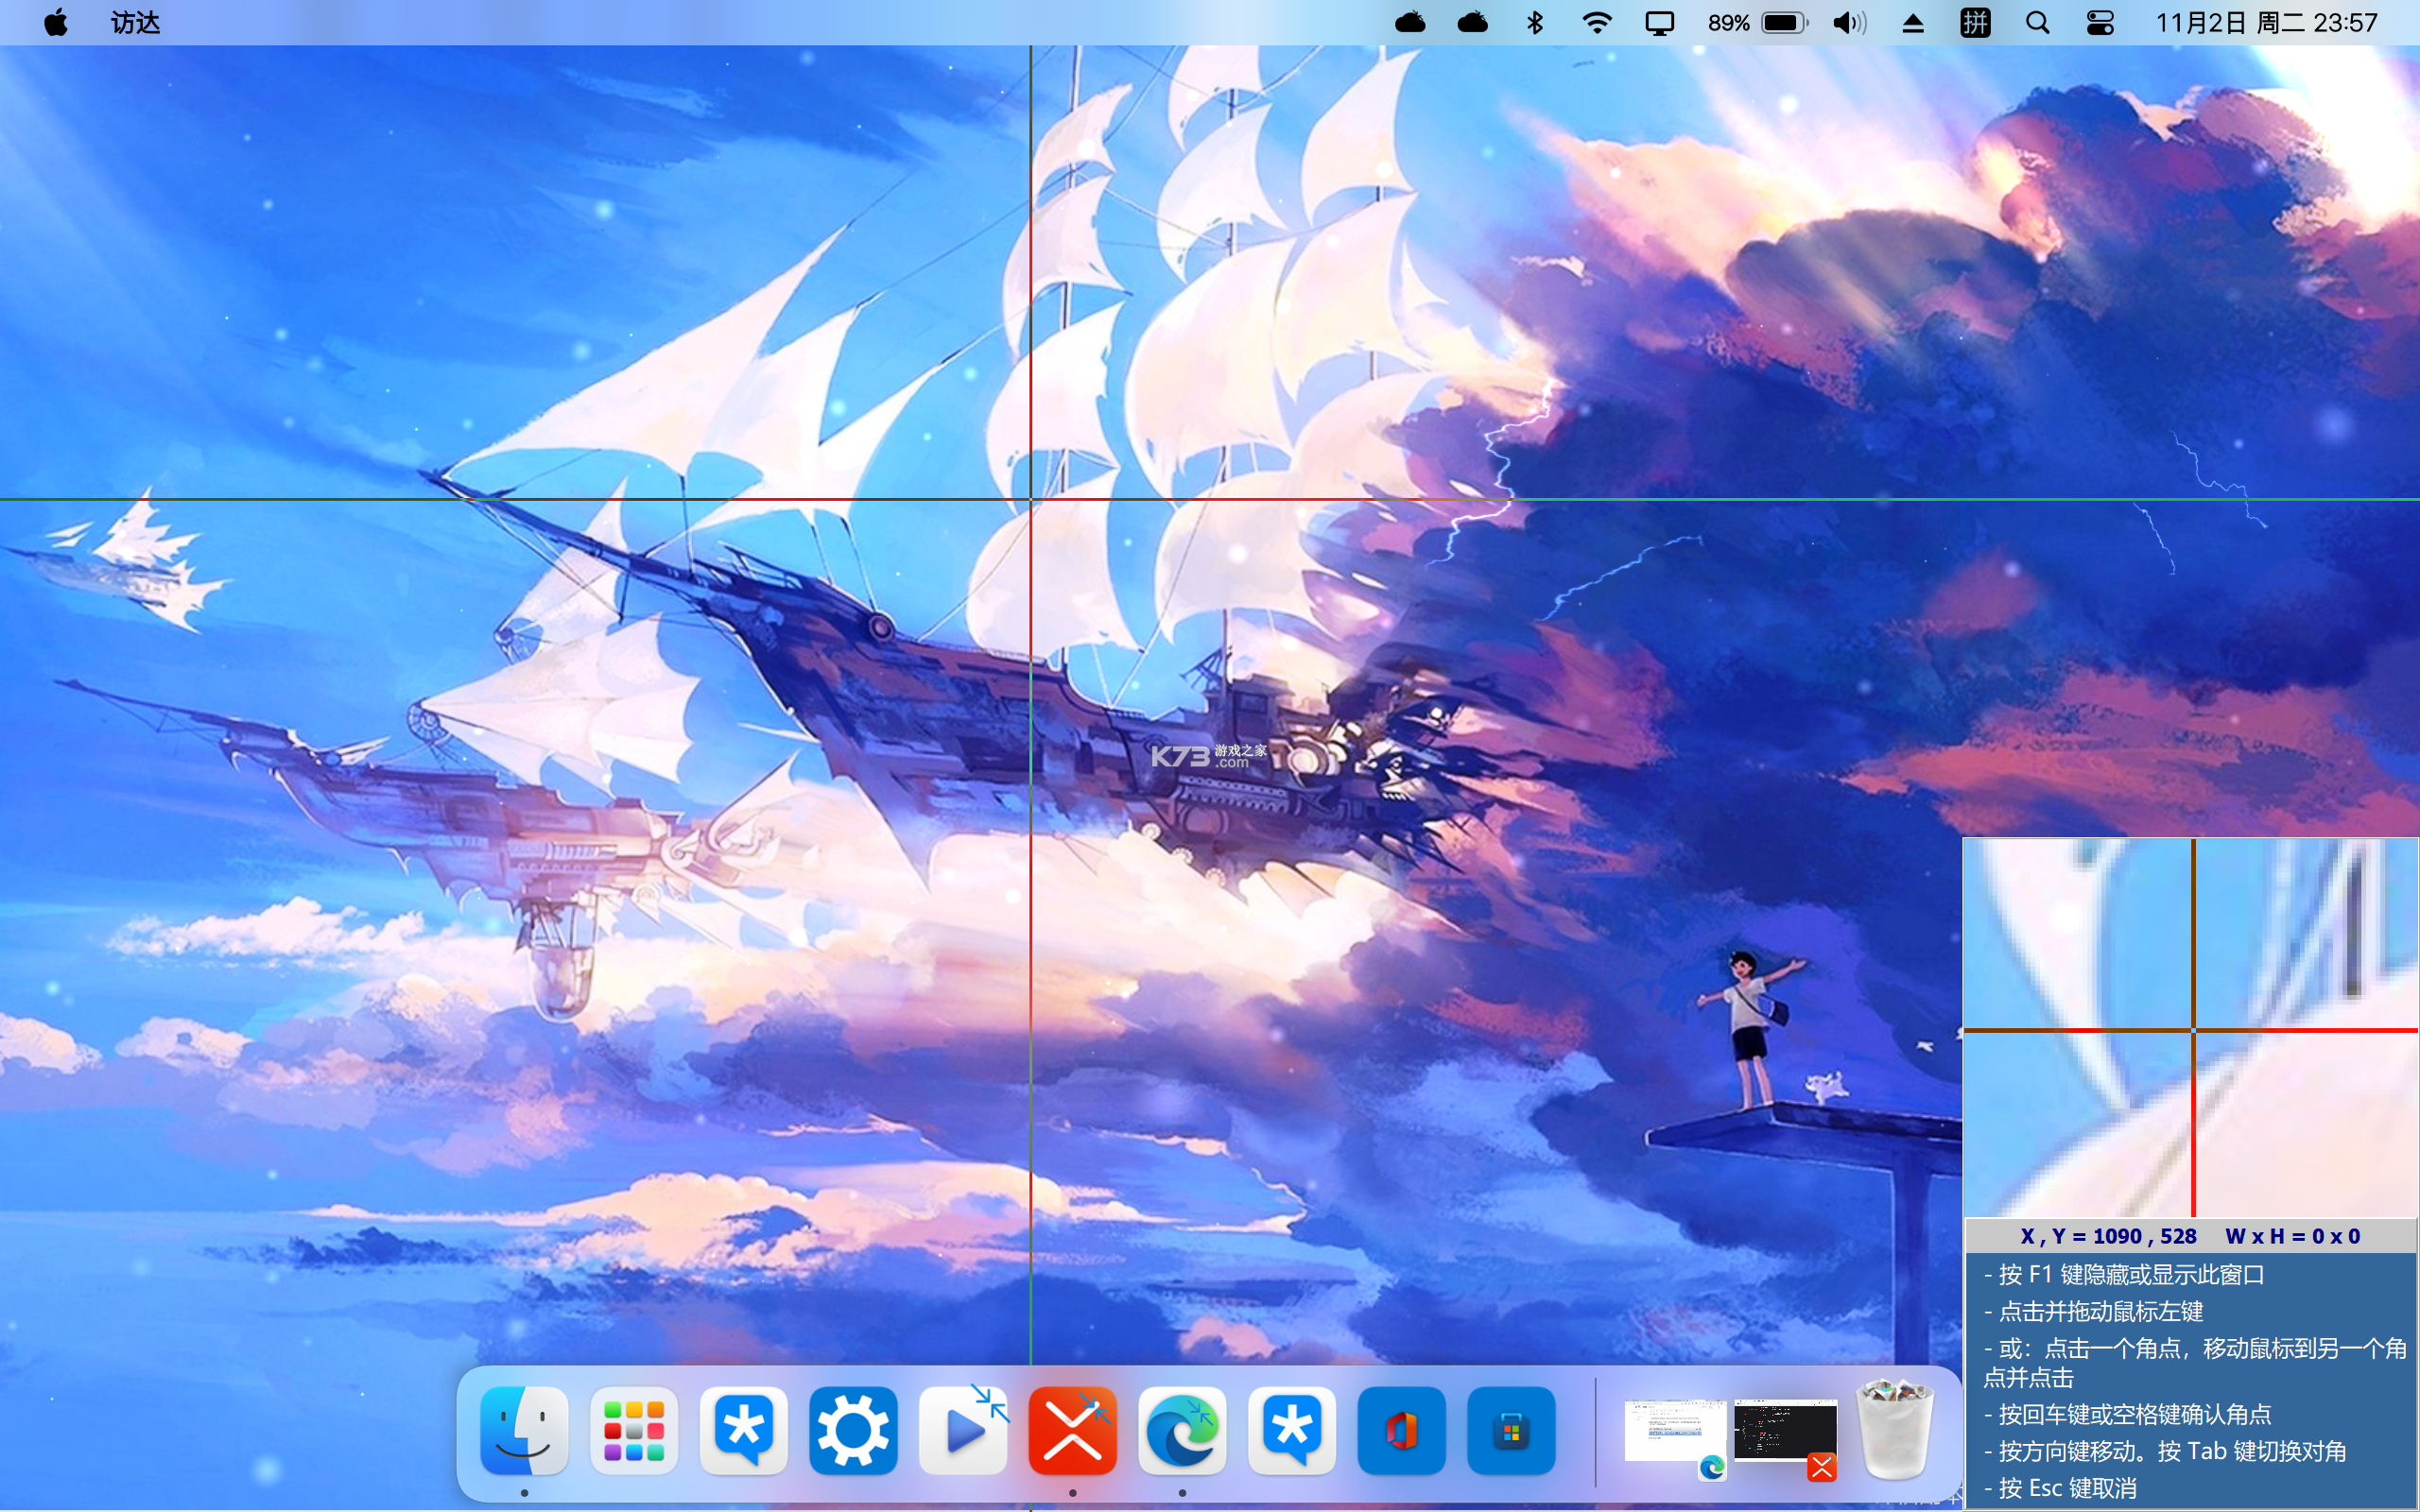Click the W x H = 0 x 0 readout
Image resolution: width=2420 pixels, height=1512 pixels.
click(2293, 1236)
